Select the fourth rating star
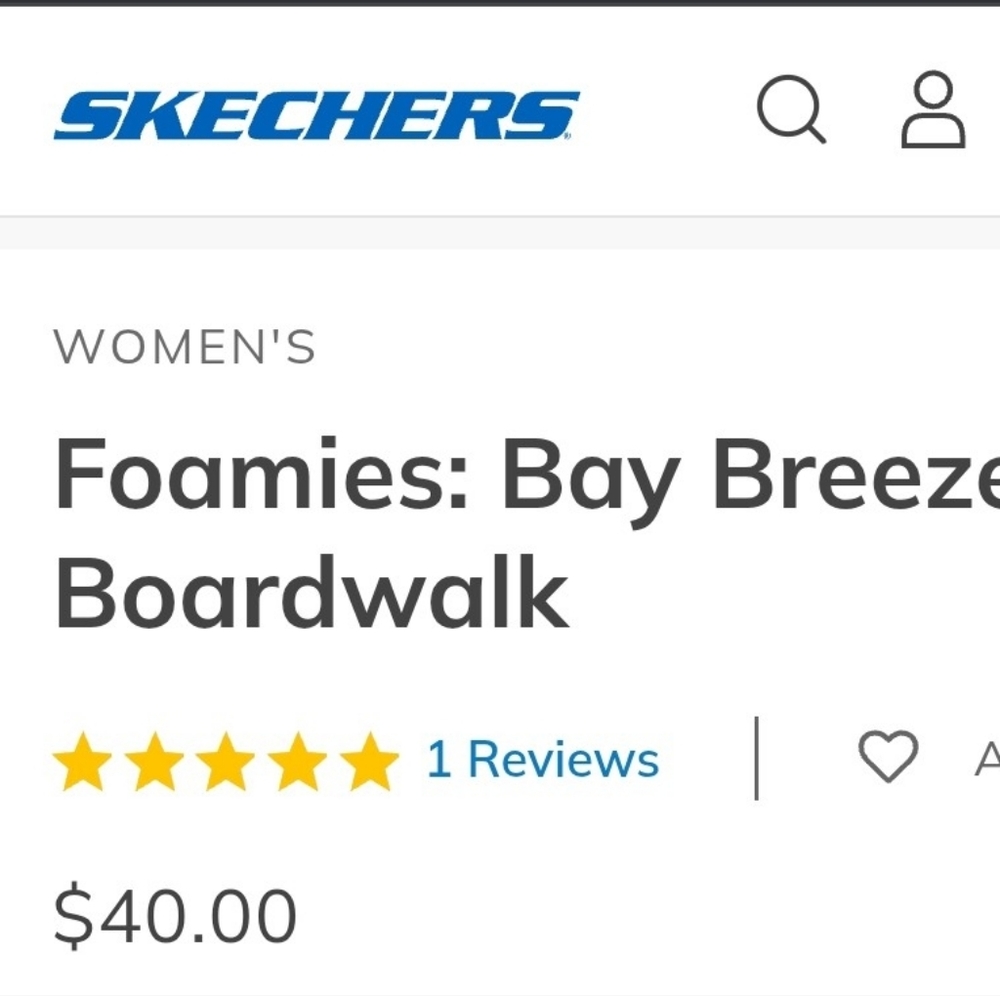The image size is (1000, 996). pyautogui.click(x=298, y=761)
